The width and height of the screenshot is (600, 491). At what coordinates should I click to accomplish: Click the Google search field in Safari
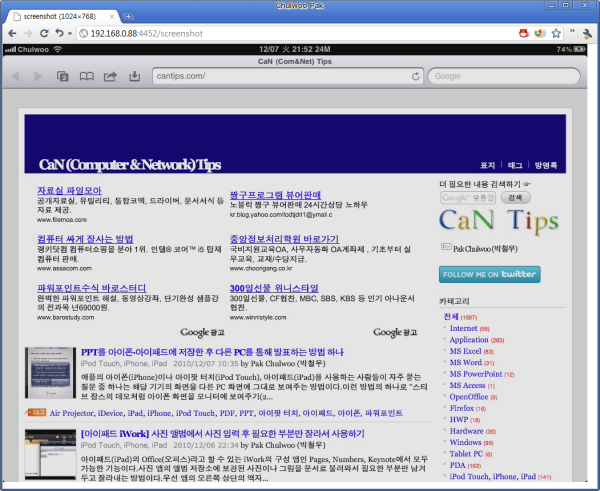[504, 76]
